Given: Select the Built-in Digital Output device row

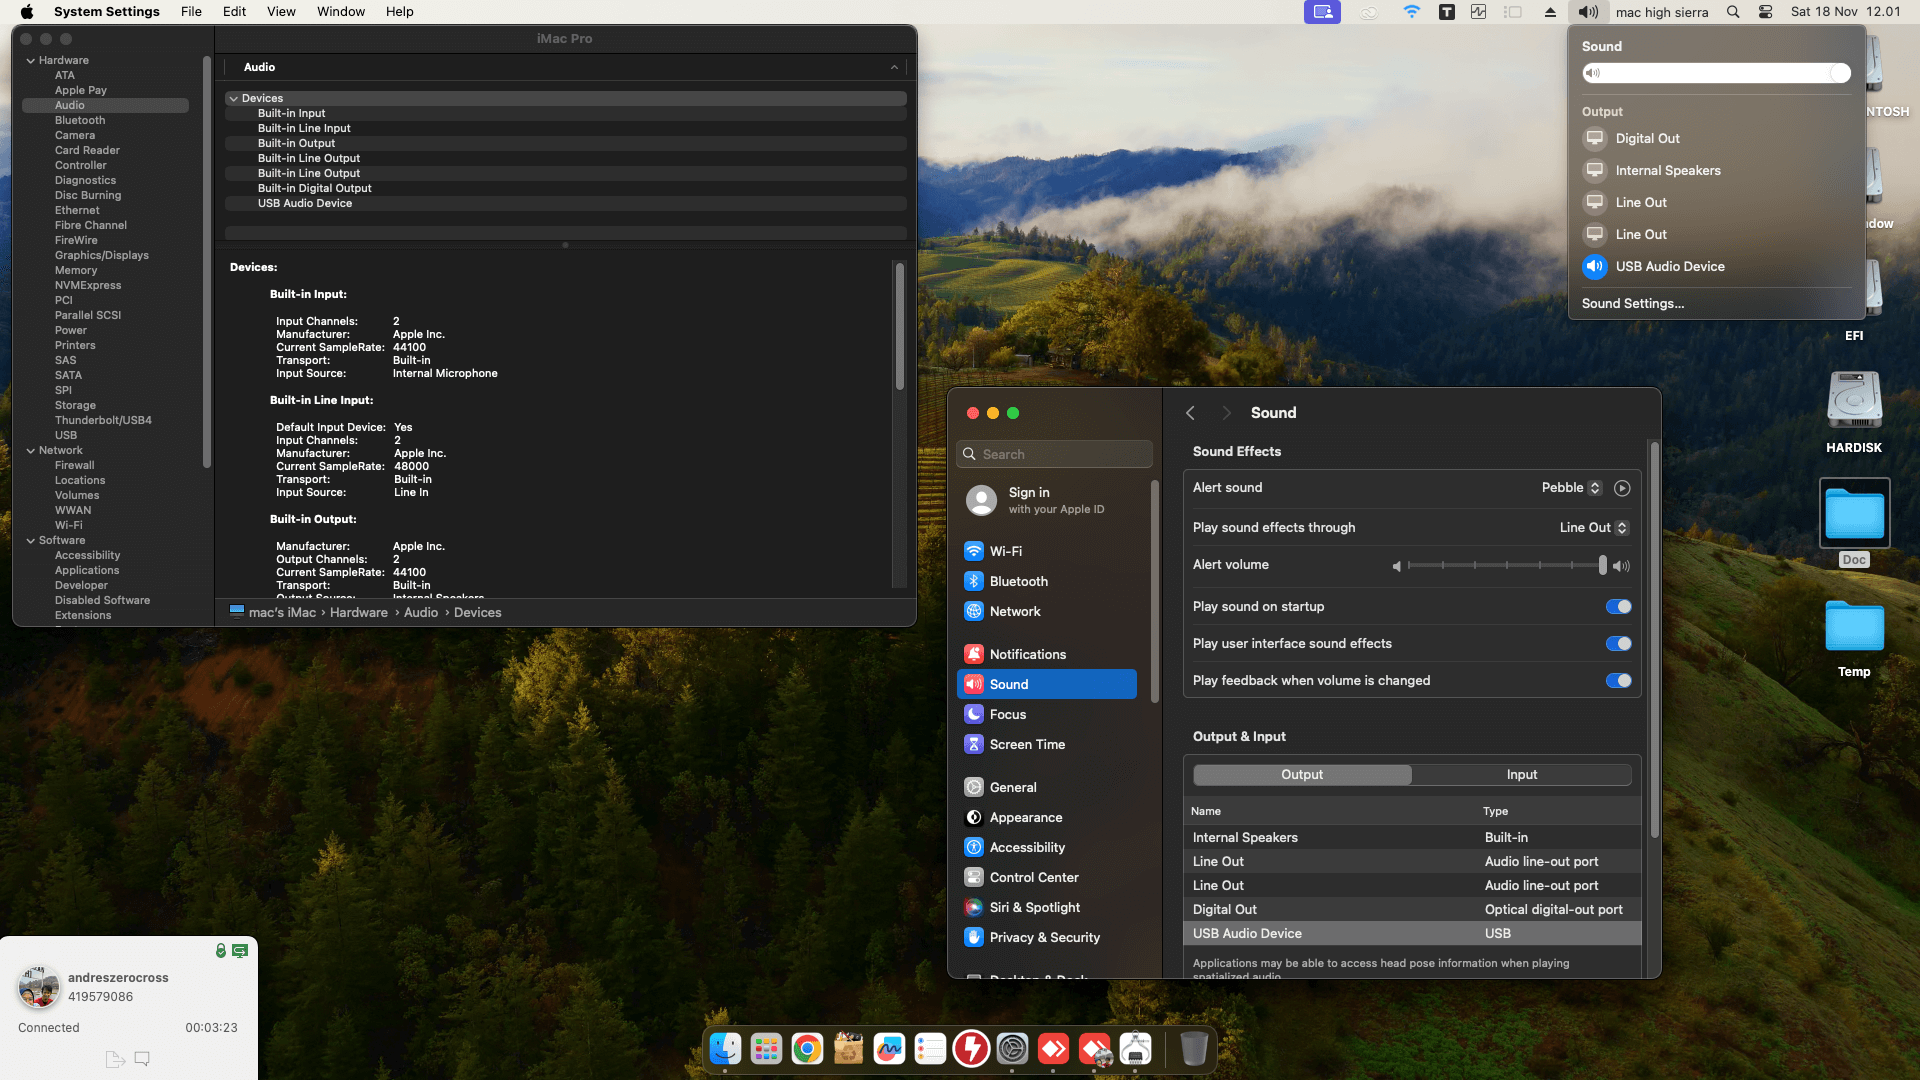Looking at the screenshot, I should coord(566,189).
